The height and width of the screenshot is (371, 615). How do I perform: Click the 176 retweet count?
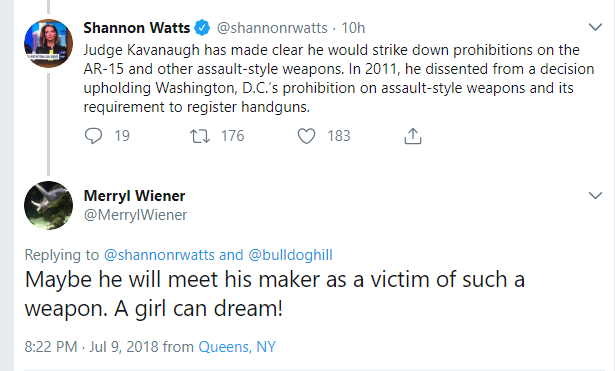[x=233, y=136]
